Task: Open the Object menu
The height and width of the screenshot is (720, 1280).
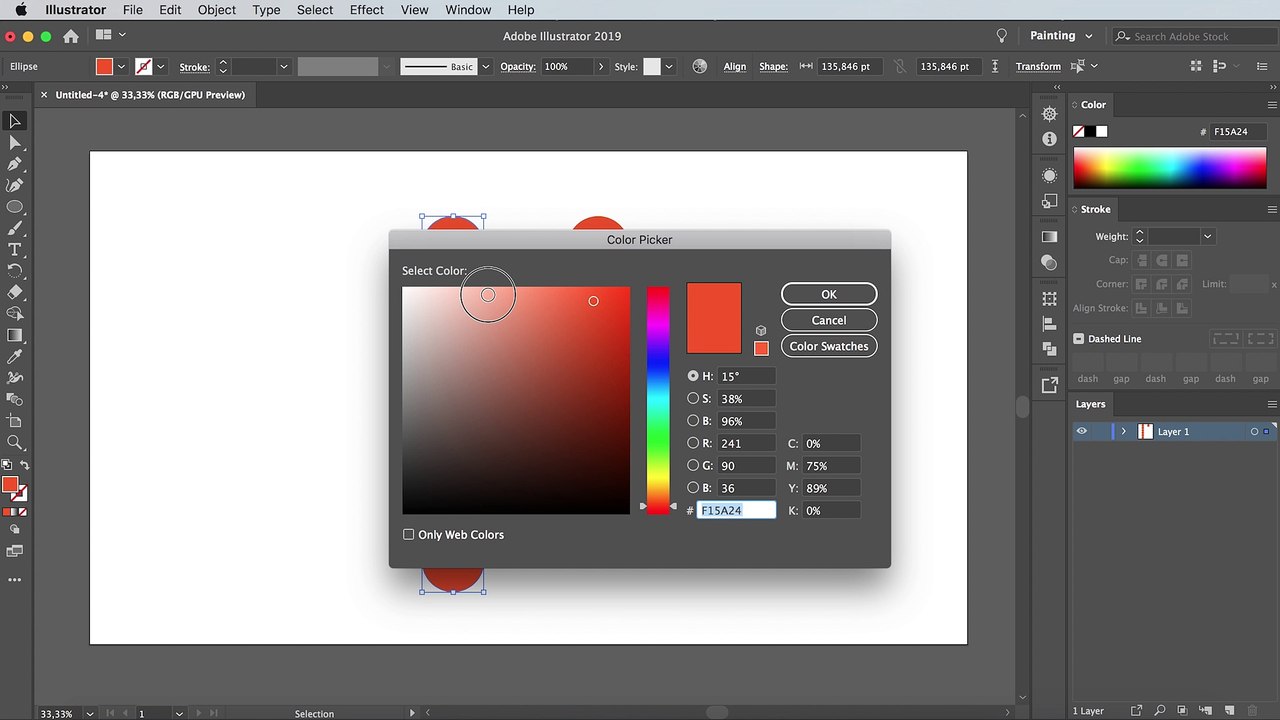Action: click(x=217, y=10)
